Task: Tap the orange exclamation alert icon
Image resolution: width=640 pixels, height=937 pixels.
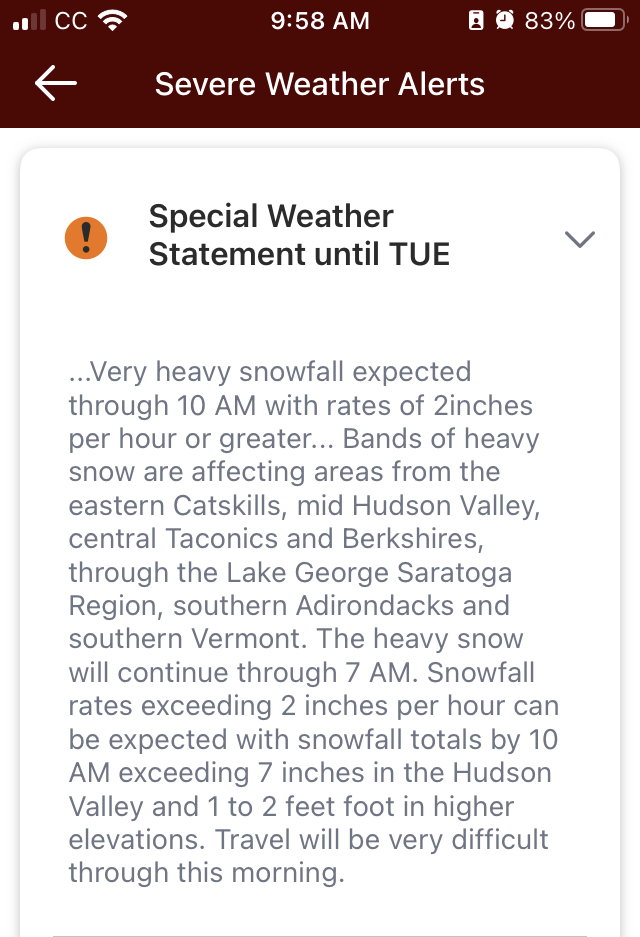Action: 86,237
